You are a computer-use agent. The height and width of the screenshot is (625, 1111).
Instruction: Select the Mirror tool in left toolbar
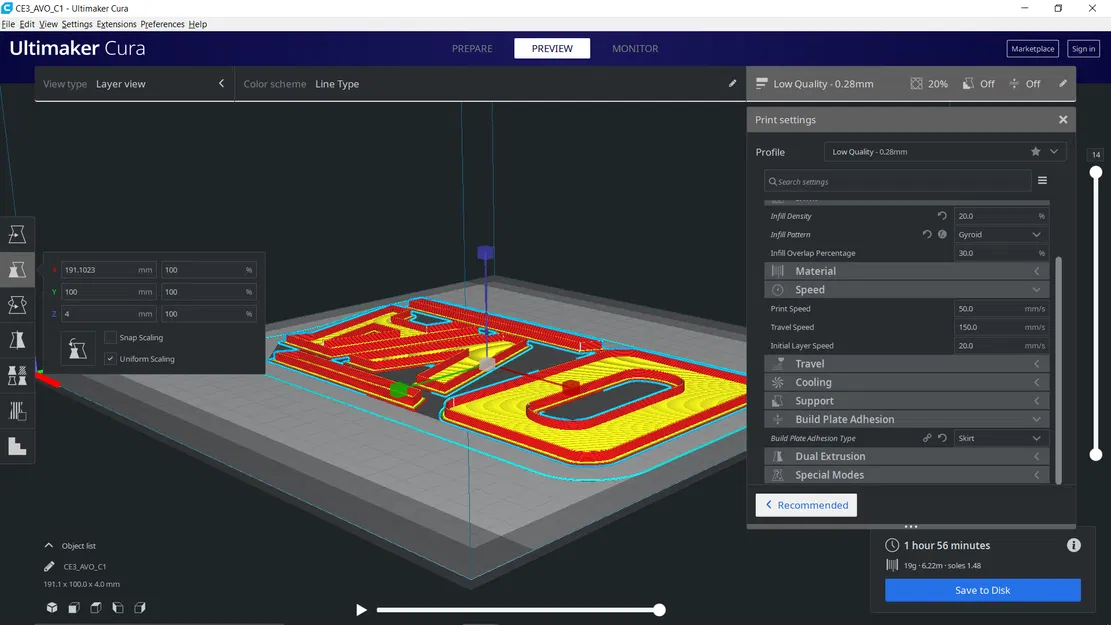17,340
